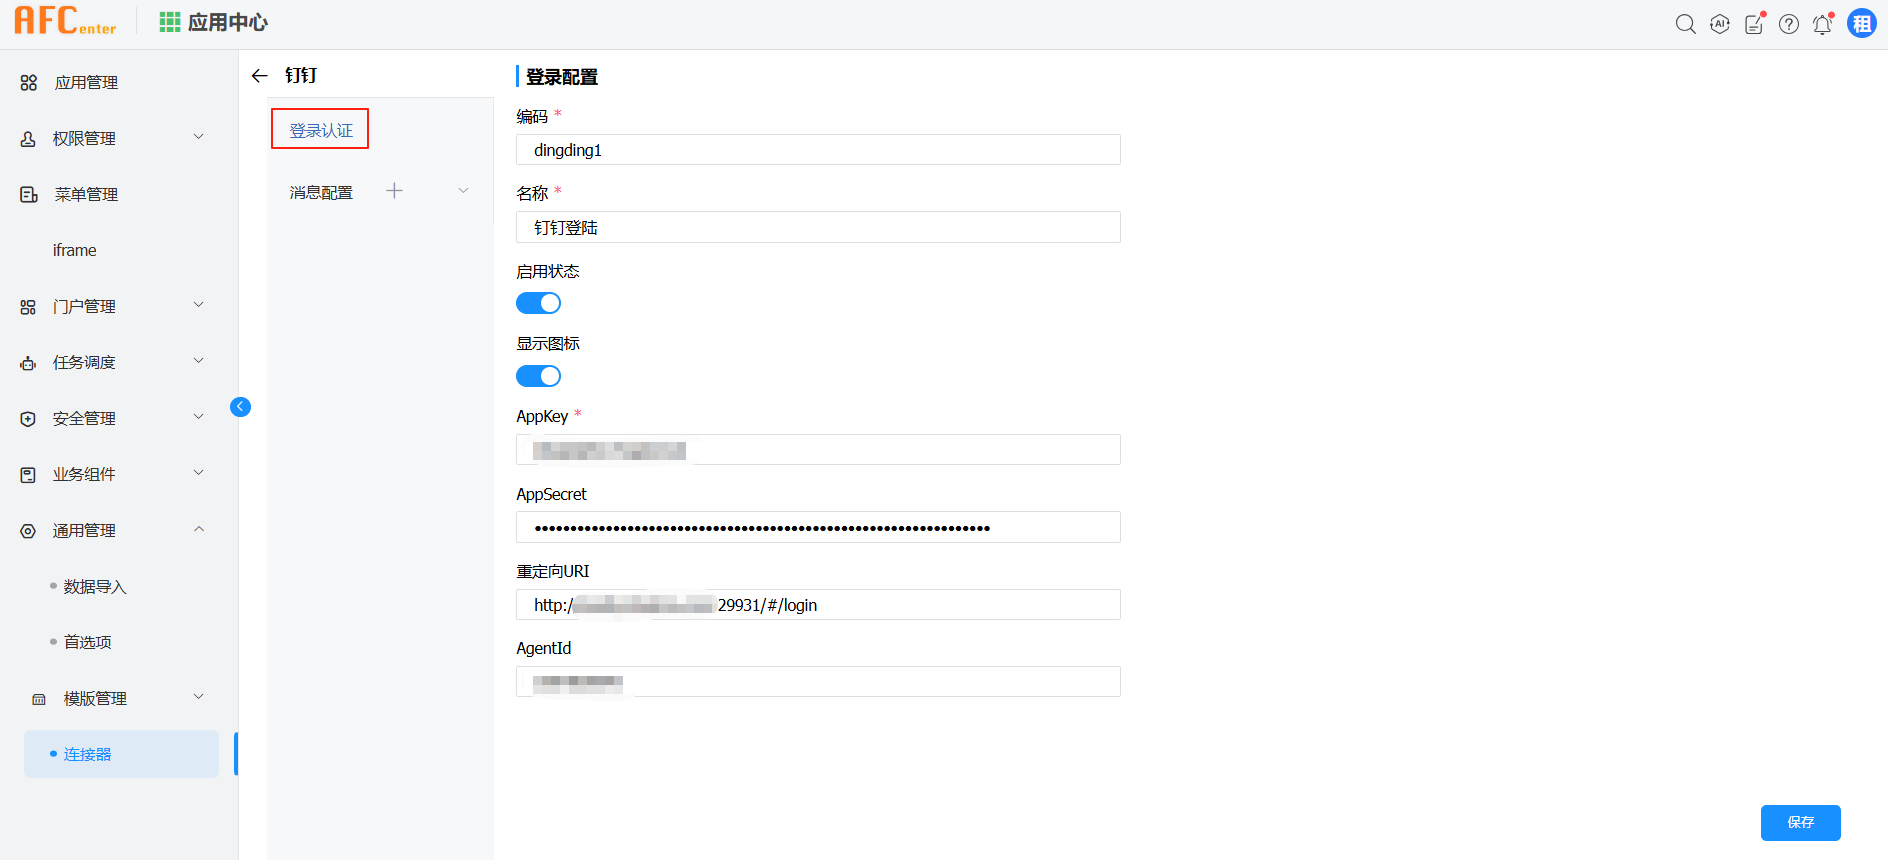The height and width of the screenshot is (860, 1888).
Task: Expand the 模版管理 submenu chevron
Action: tap(199, 697)
